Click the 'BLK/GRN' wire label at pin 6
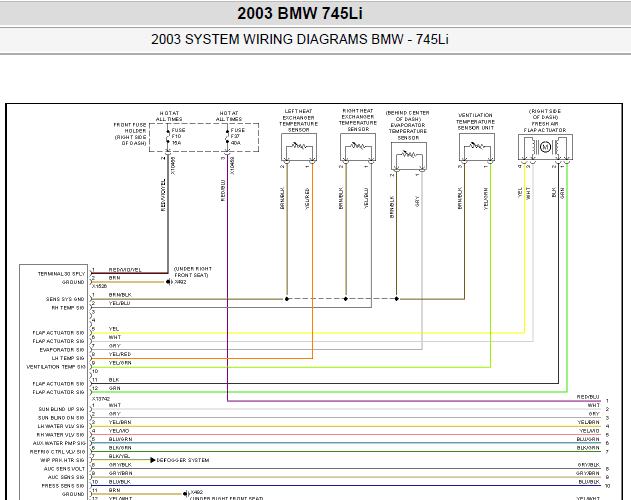 [x=120, y=448]
